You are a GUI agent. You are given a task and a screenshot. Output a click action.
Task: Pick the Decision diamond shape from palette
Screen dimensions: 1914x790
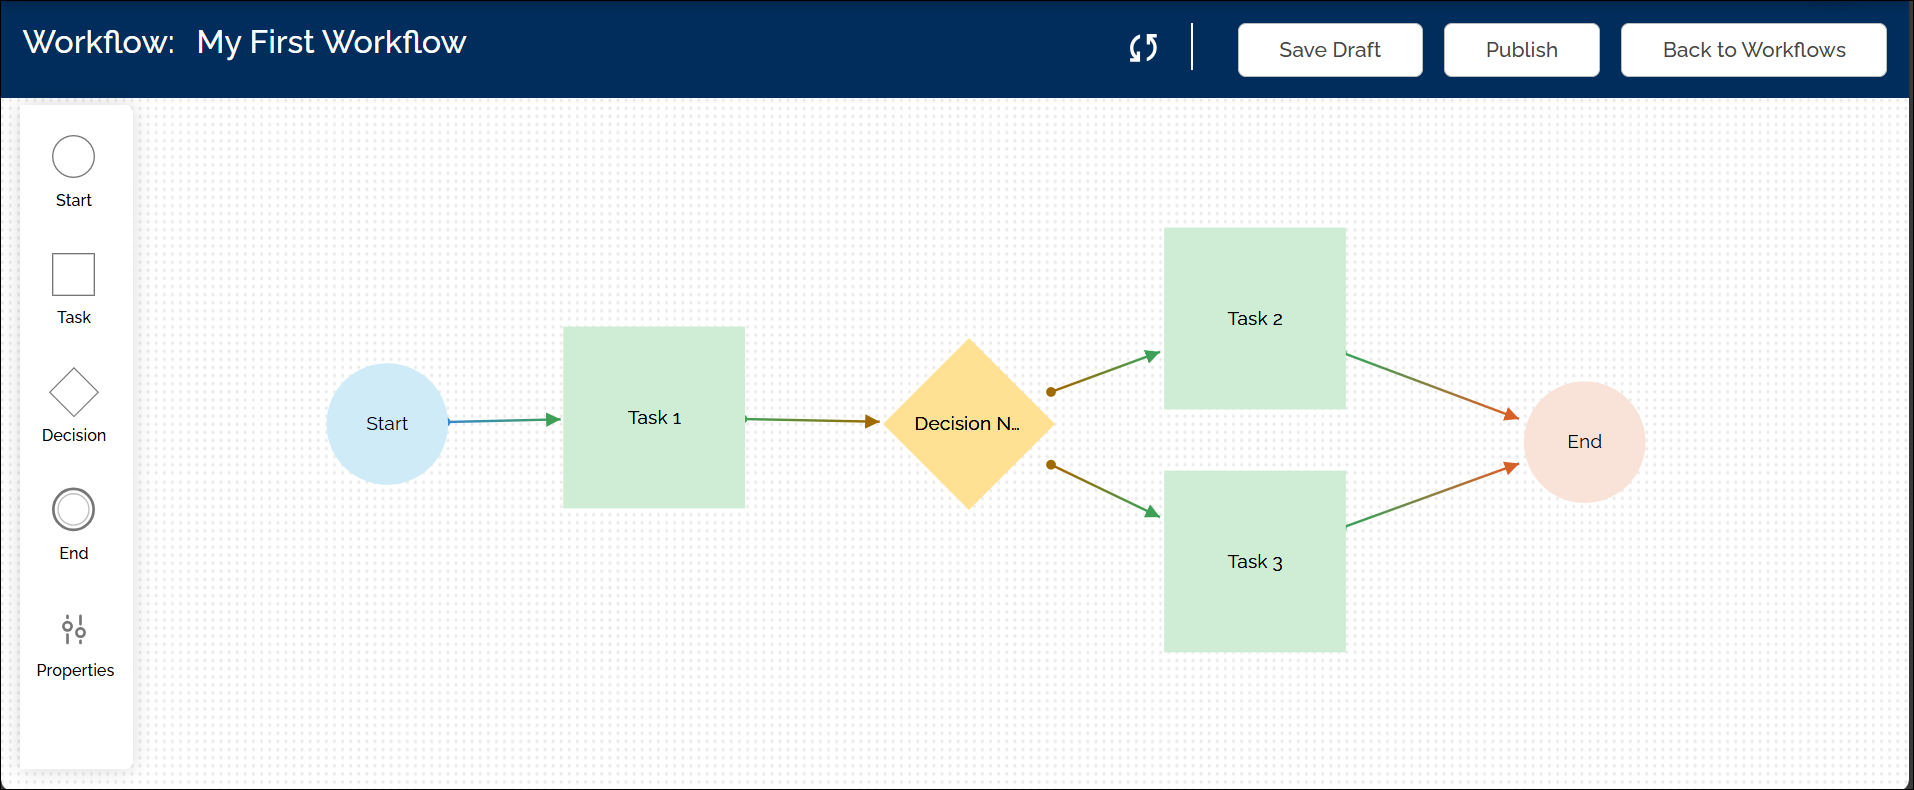click(x=73, y=392)
